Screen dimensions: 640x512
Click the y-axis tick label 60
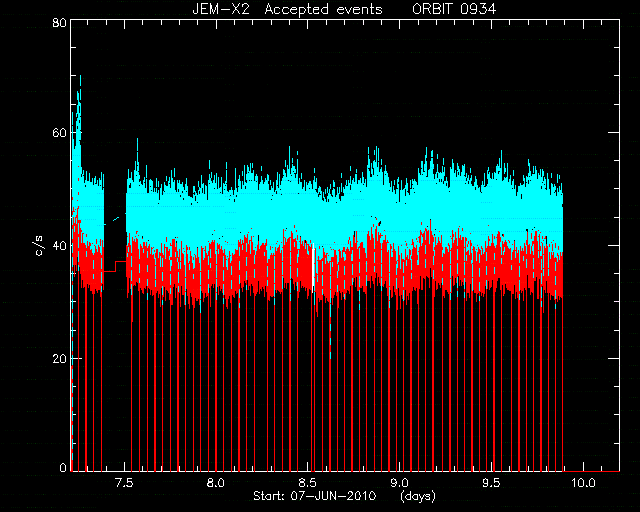[x=59, y=133]
